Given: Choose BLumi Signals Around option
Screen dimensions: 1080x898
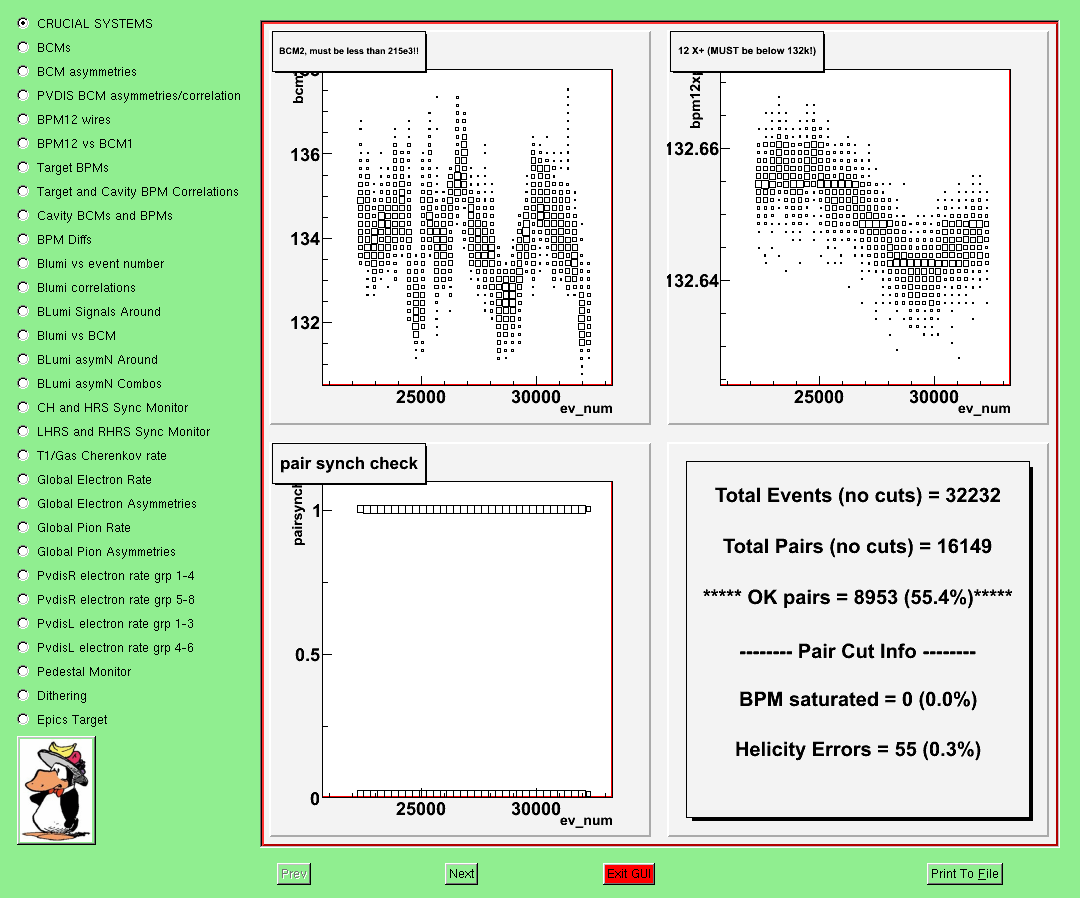Looking at the screenshot, I should [x=23, y=311].
